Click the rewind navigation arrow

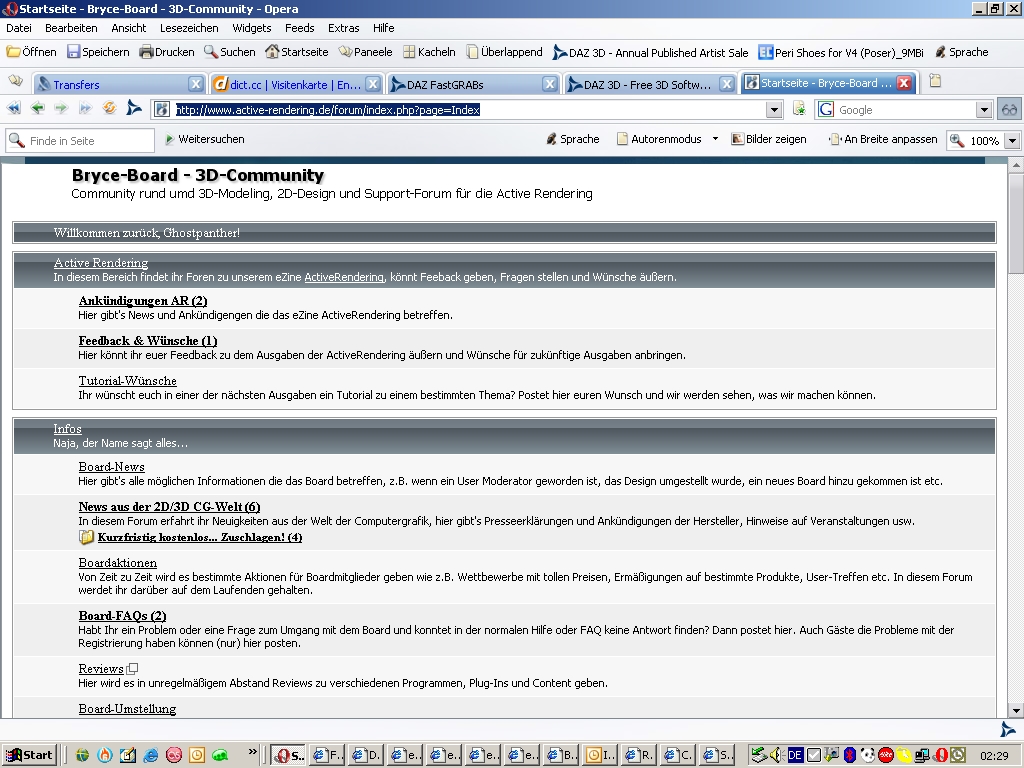[x=14, y=108]
